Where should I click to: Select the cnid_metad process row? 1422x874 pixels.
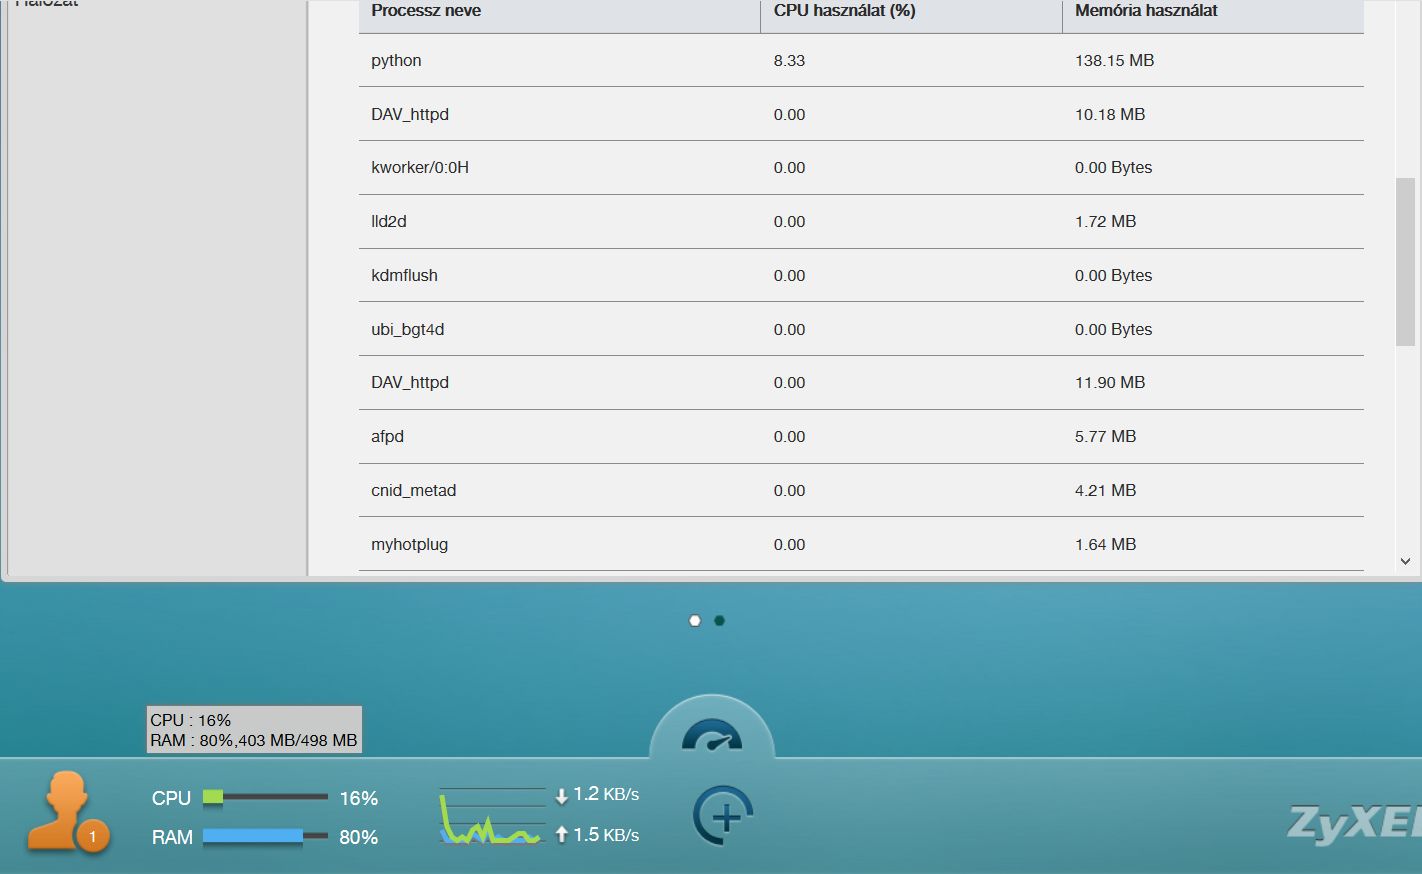[861, 490]
